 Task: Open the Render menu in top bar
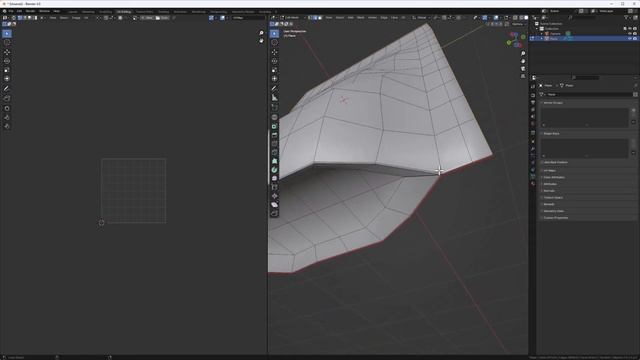pos(30,11)
